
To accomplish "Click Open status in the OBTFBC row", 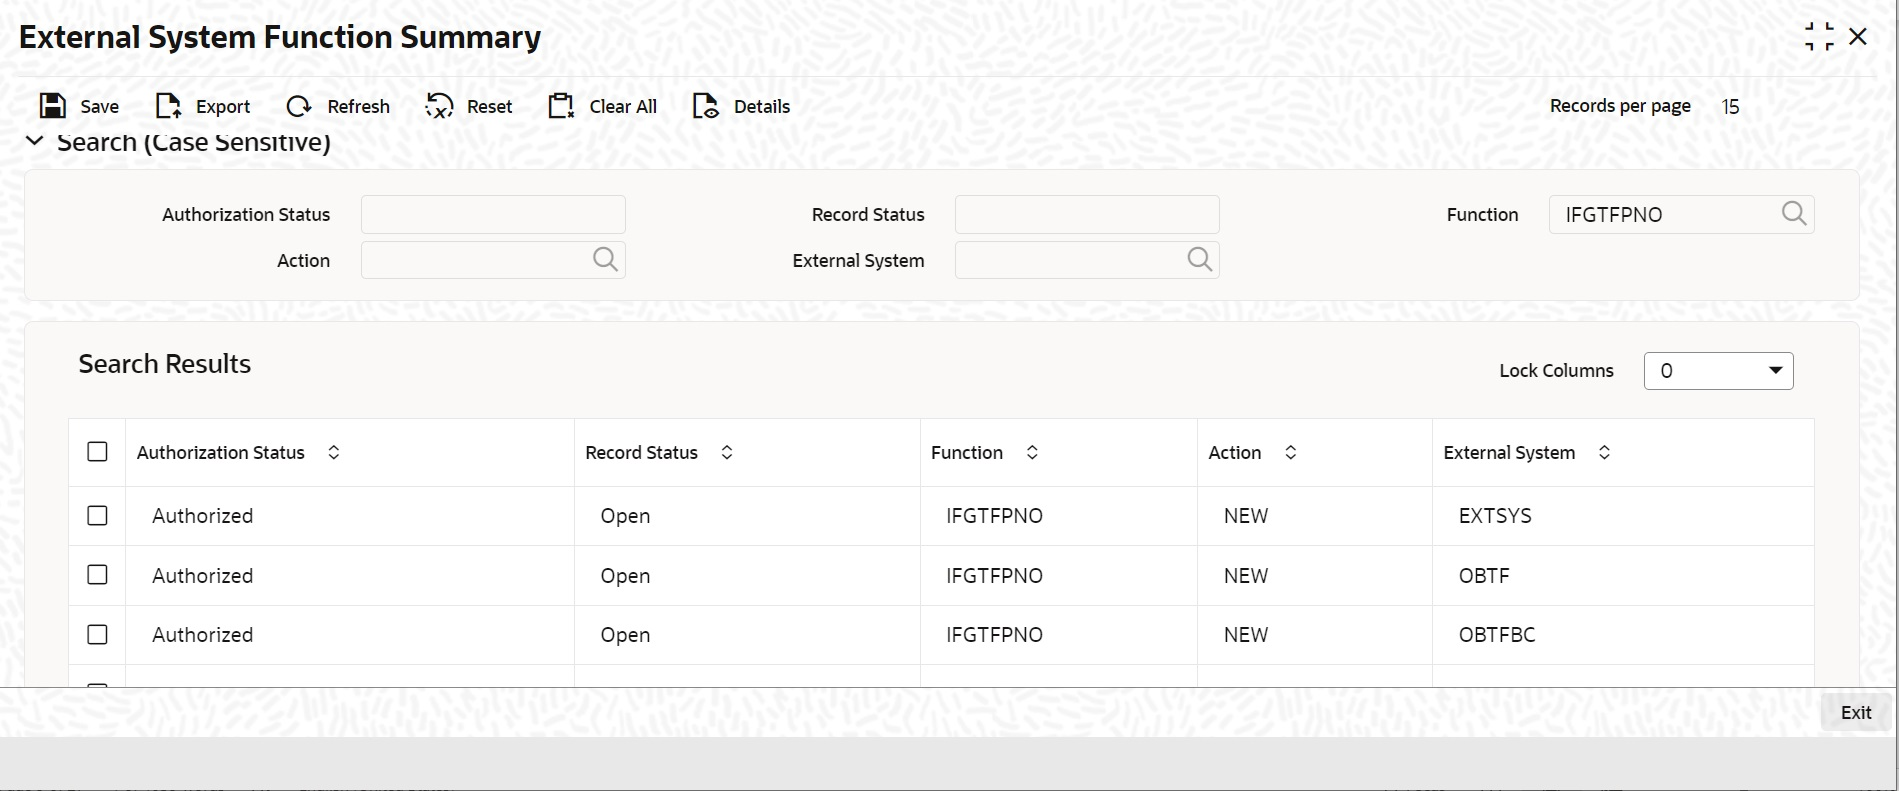I will point(625,636).
